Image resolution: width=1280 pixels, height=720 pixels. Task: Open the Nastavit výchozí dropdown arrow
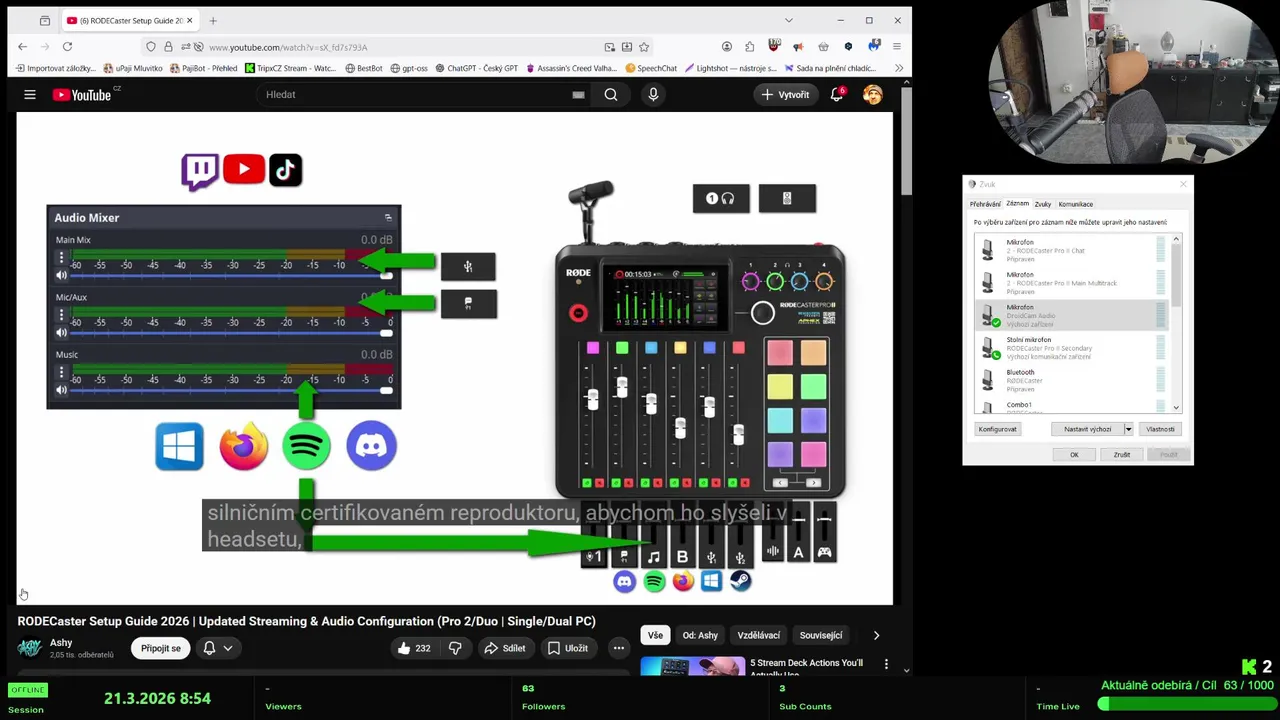pyautogui.click(x=1128, y=429)
